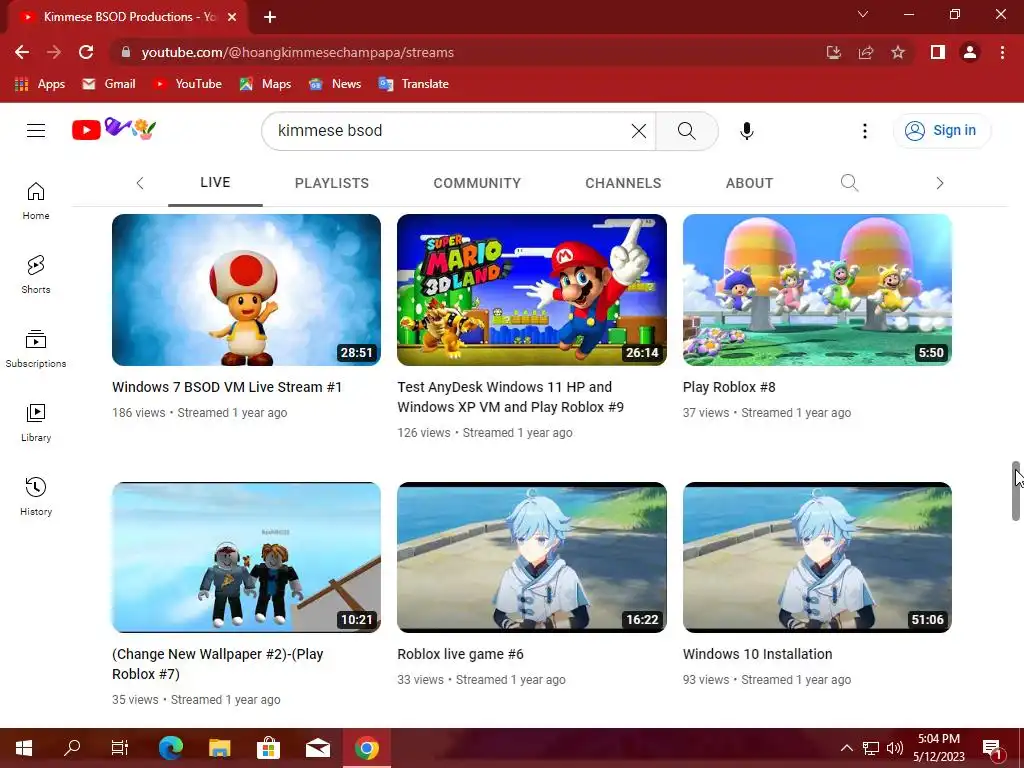Open the Windows Start menu
The width and height of the screenshot is (1024, 768).
pyautogui.click(x=24, y=748)
